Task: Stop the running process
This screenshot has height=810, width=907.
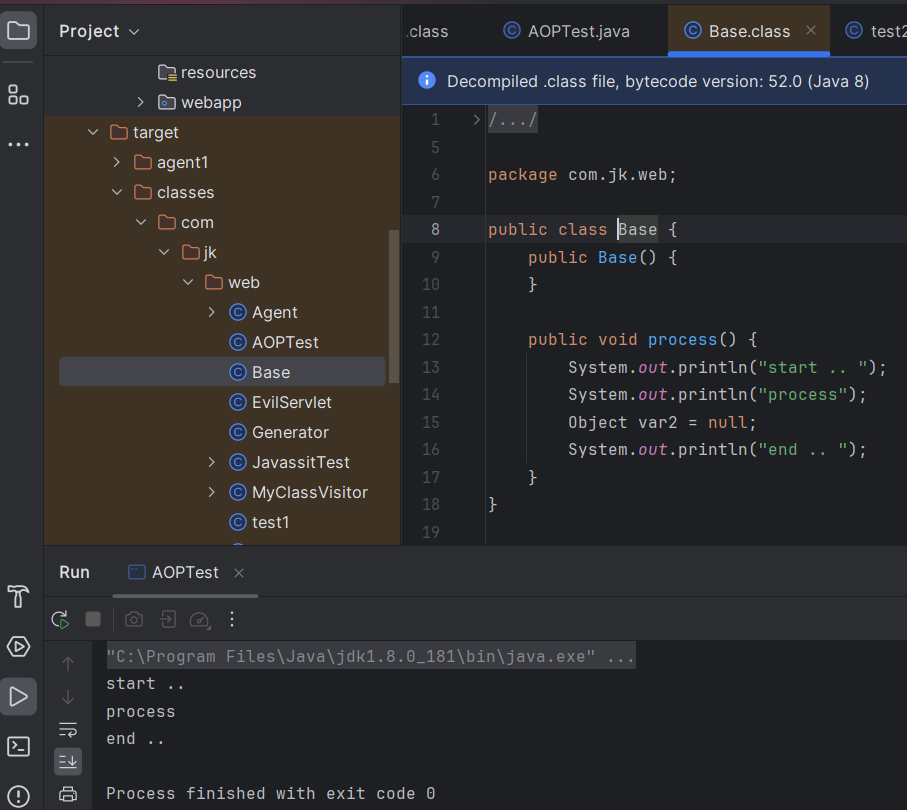Action: pyautogui.click(x=93, y=620)
